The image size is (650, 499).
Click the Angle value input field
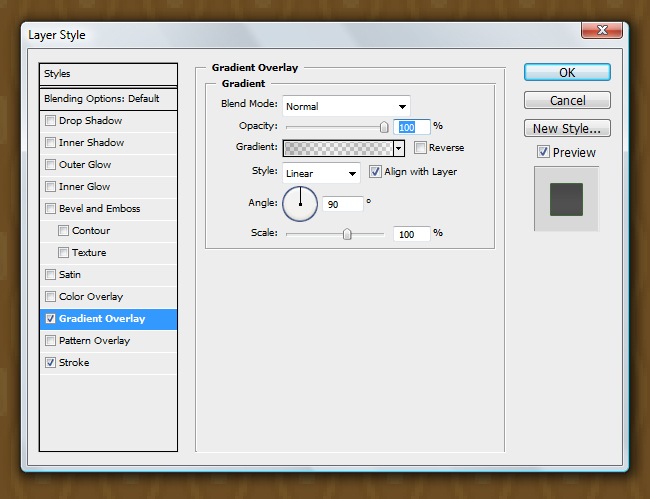(x=342, y=203)
